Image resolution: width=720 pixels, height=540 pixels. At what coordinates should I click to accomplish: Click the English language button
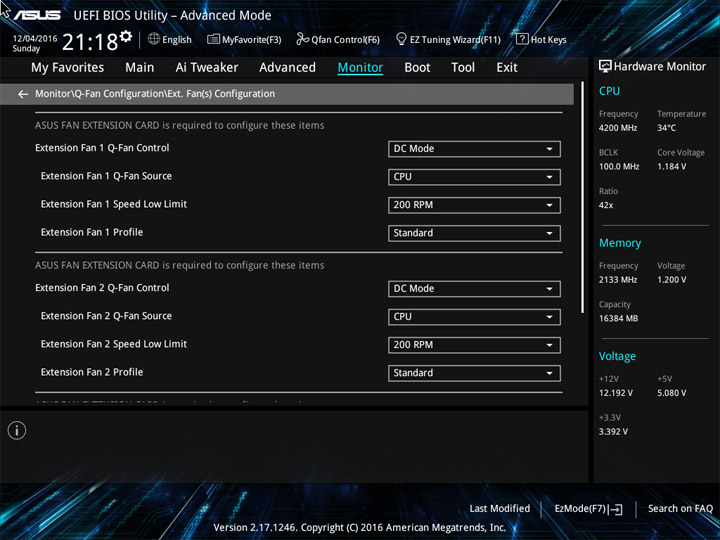(170, 39)
